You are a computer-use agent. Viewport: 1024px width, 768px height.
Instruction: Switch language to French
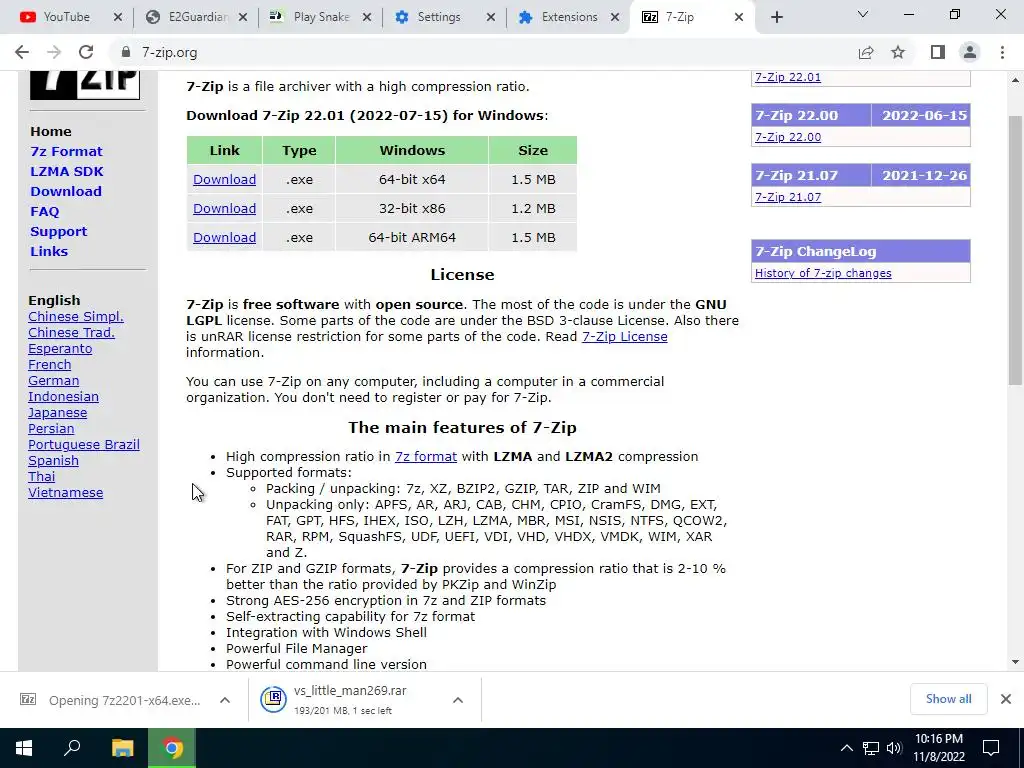(x=50, y=364)
